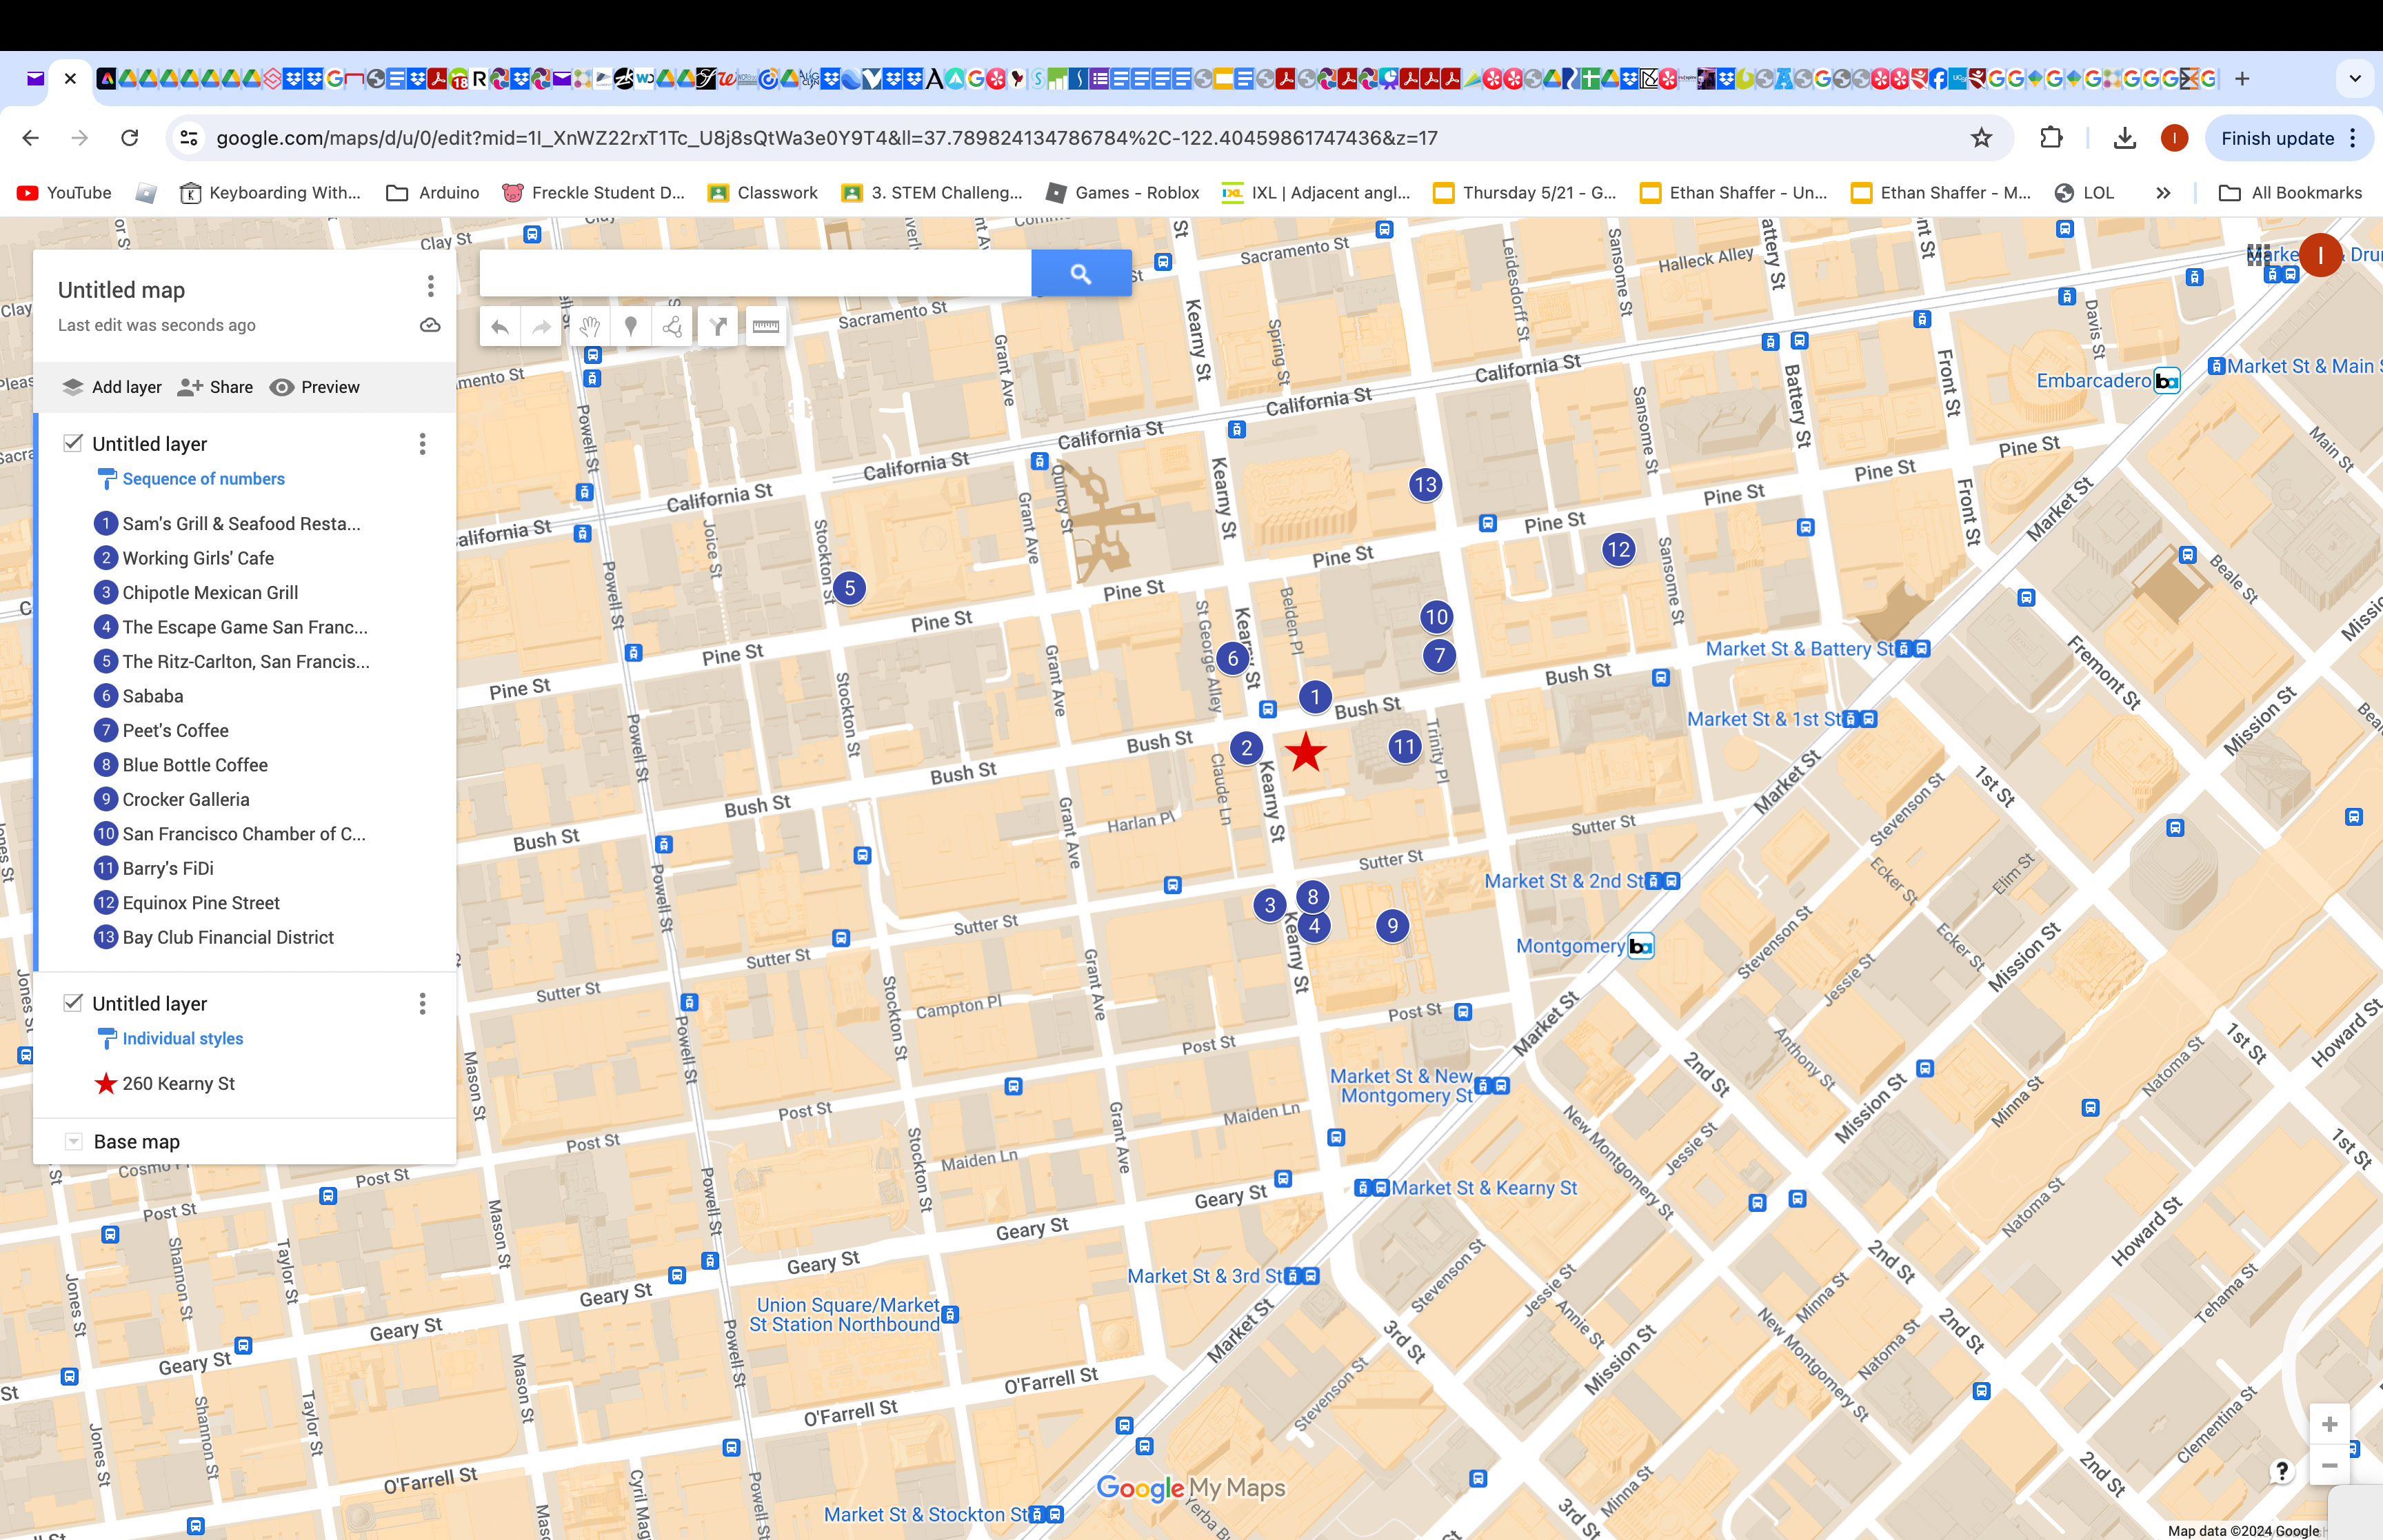Select the Add marker tool
The height and width of the screenshot is (1540, 2383).
[x=631, y=325]
